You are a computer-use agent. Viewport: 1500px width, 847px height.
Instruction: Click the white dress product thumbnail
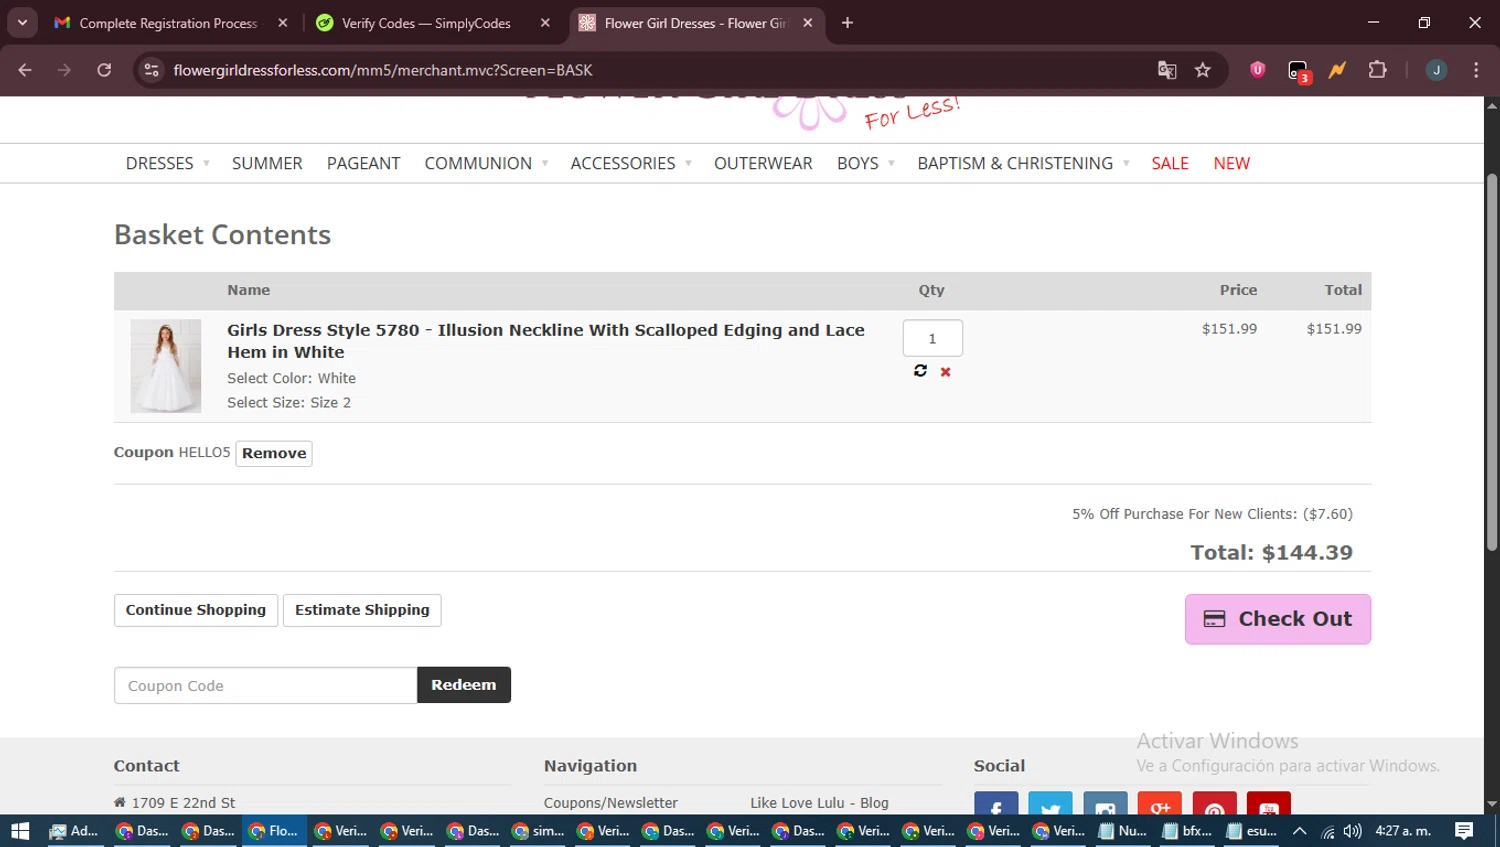click(x=166, y=366)
